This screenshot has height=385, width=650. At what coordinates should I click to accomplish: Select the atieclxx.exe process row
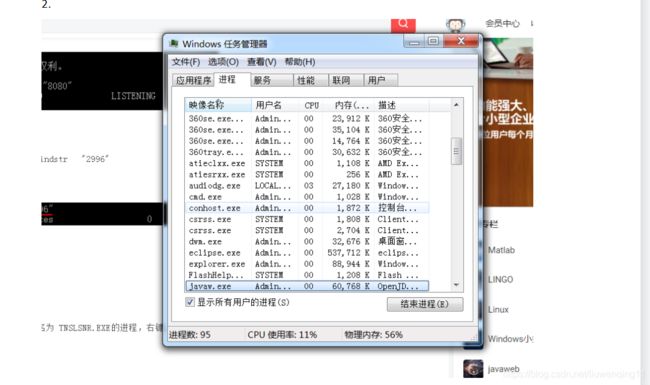307,163
